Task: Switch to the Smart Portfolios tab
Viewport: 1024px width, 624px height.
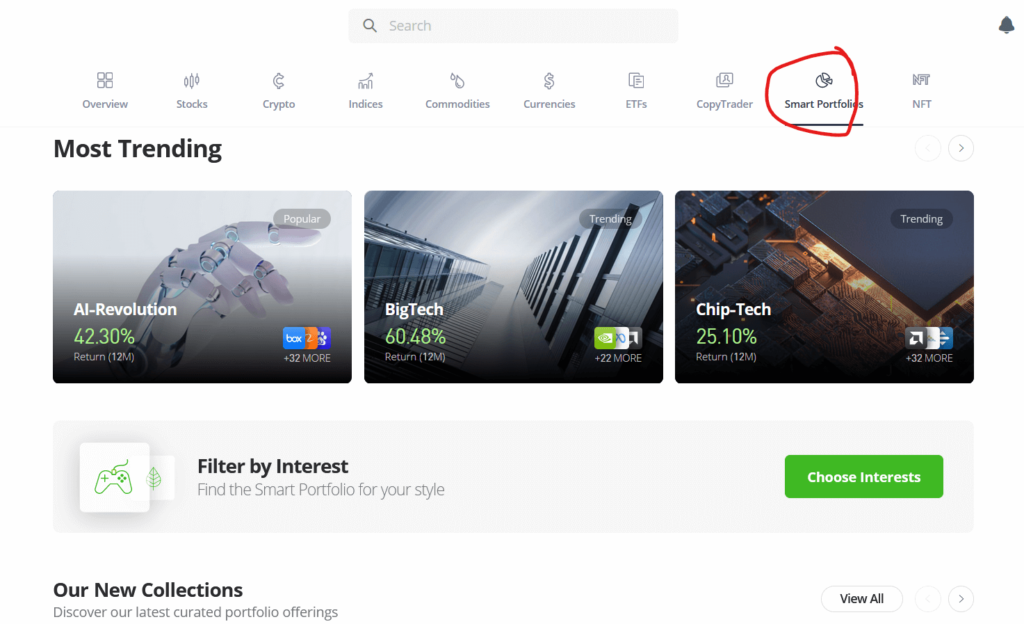Action: tap(822, 90)
